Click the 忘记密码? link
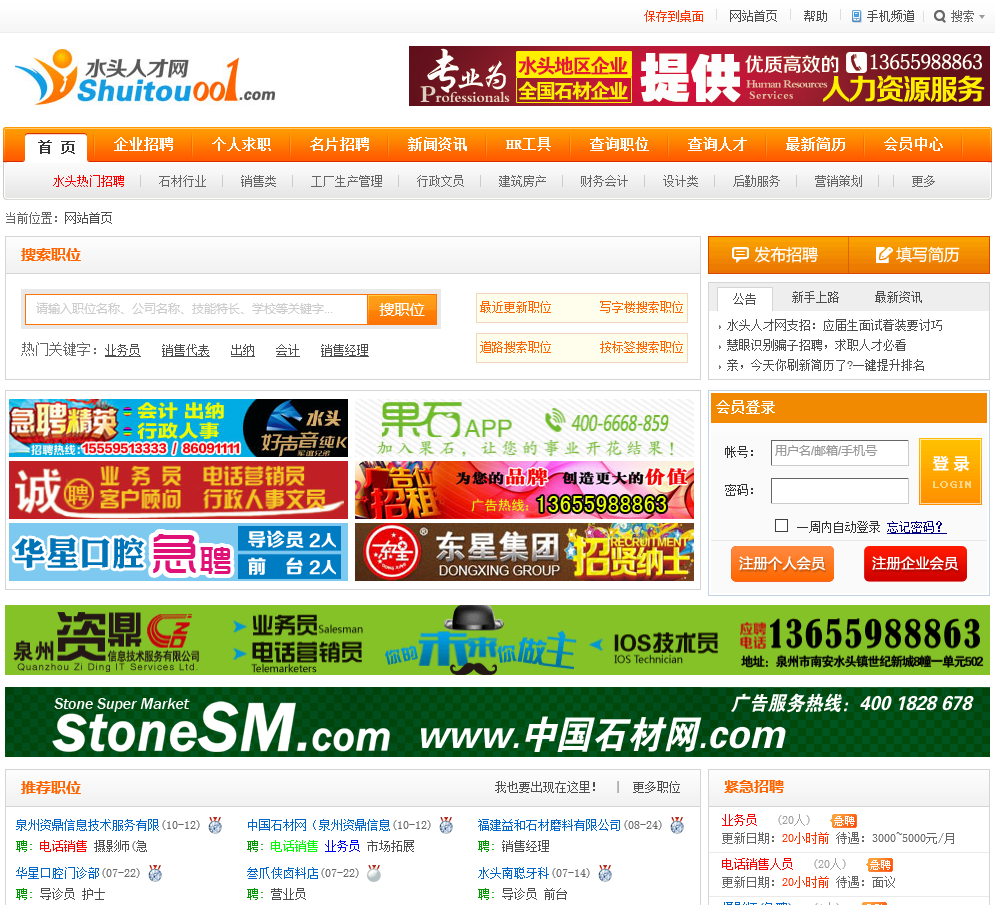Viewport: 995px width, 905px height. 916,527
